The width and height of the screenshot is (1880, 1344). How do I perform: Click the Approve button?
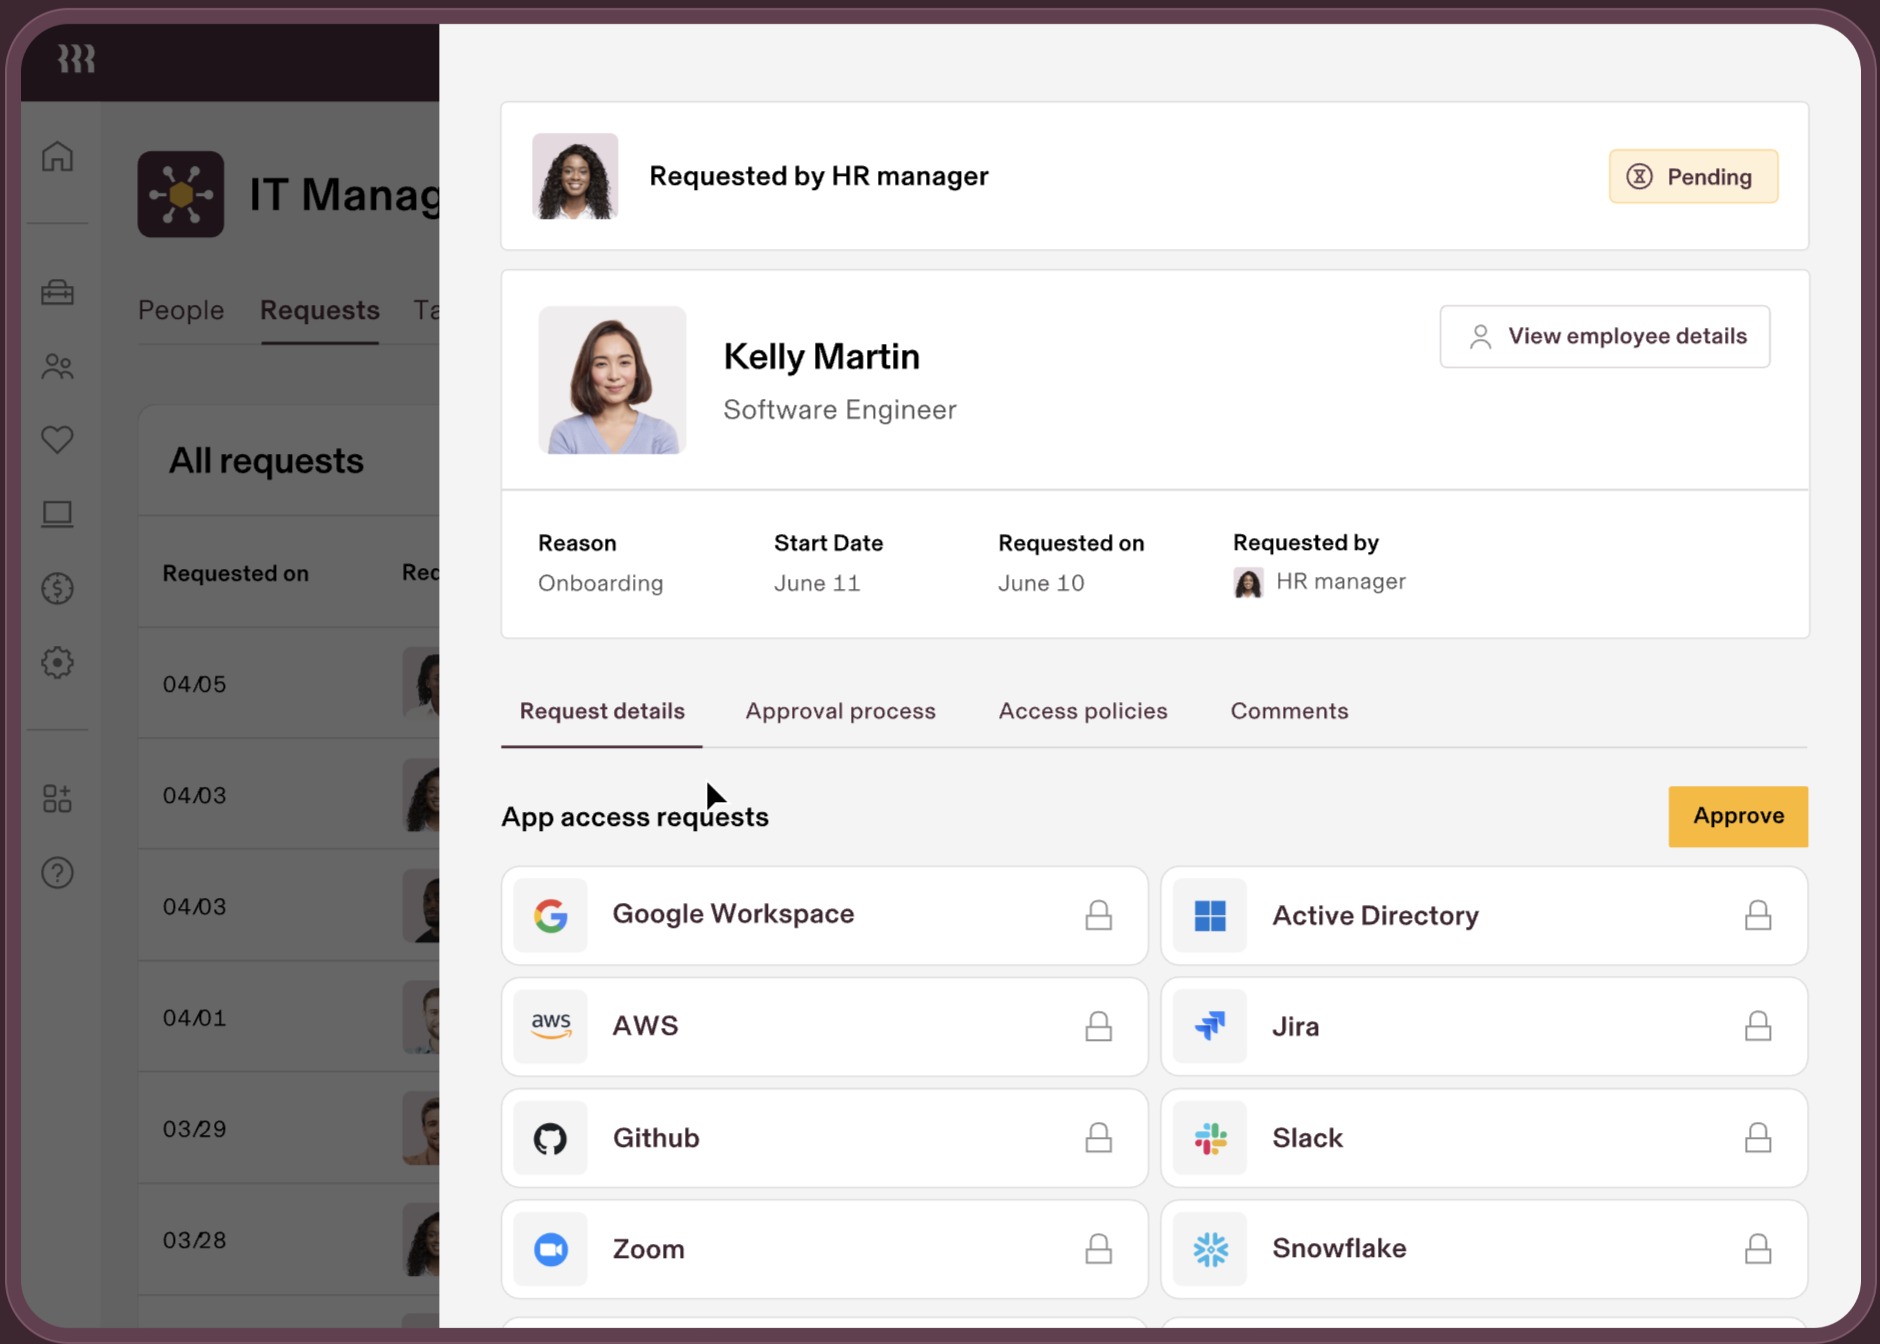[1738, 816]
